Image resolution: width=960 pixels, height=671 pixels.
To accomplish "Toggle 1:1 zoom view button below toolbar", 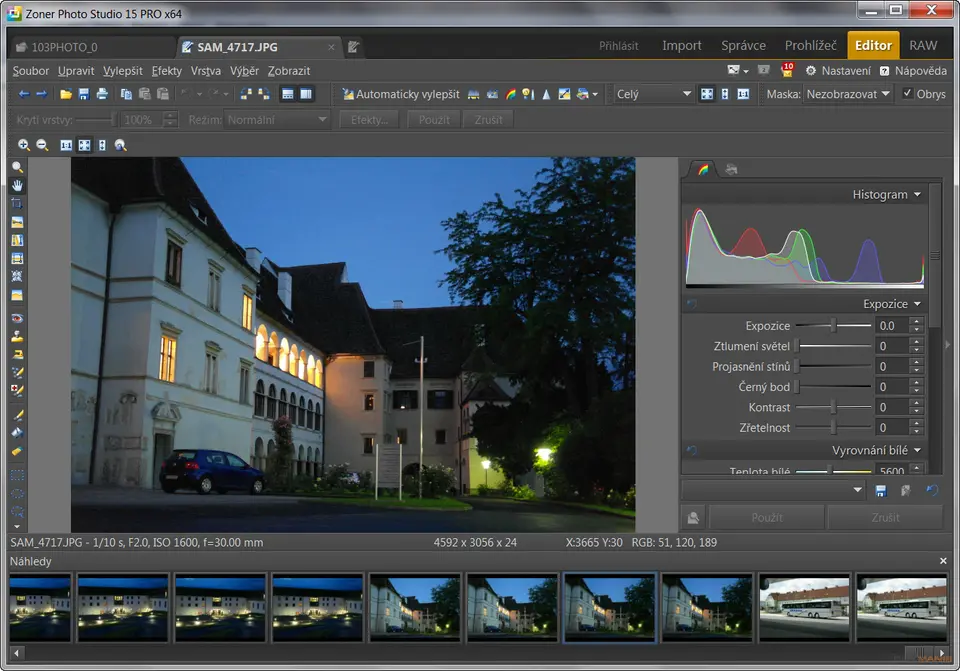I will coord(66,145).
